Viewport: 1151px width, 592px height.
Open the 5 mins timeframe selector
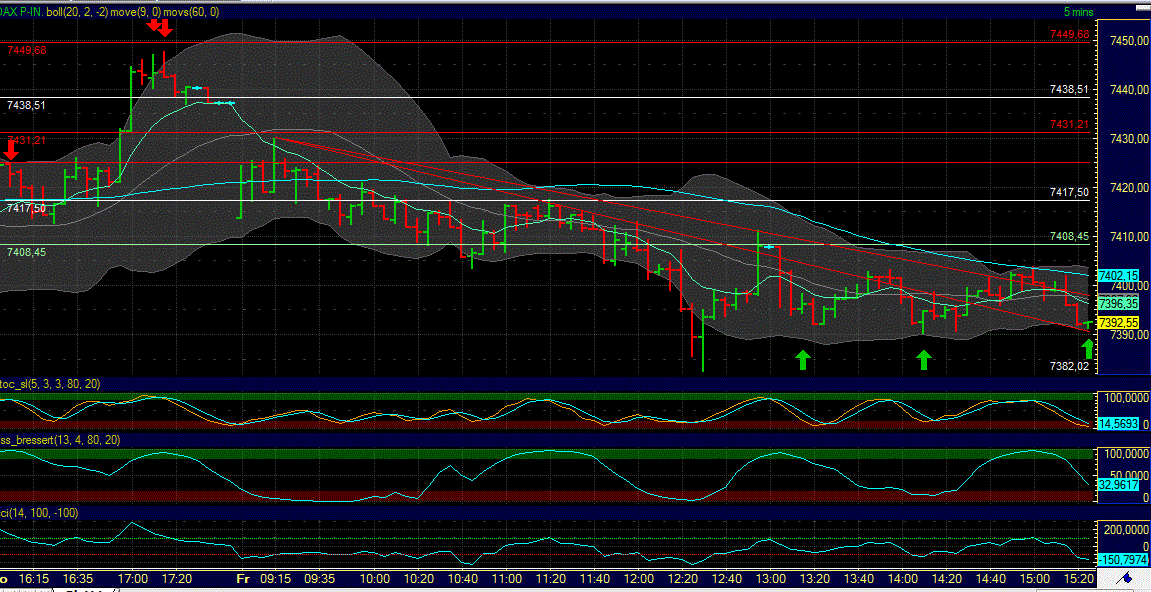(x=1079, y=11)
